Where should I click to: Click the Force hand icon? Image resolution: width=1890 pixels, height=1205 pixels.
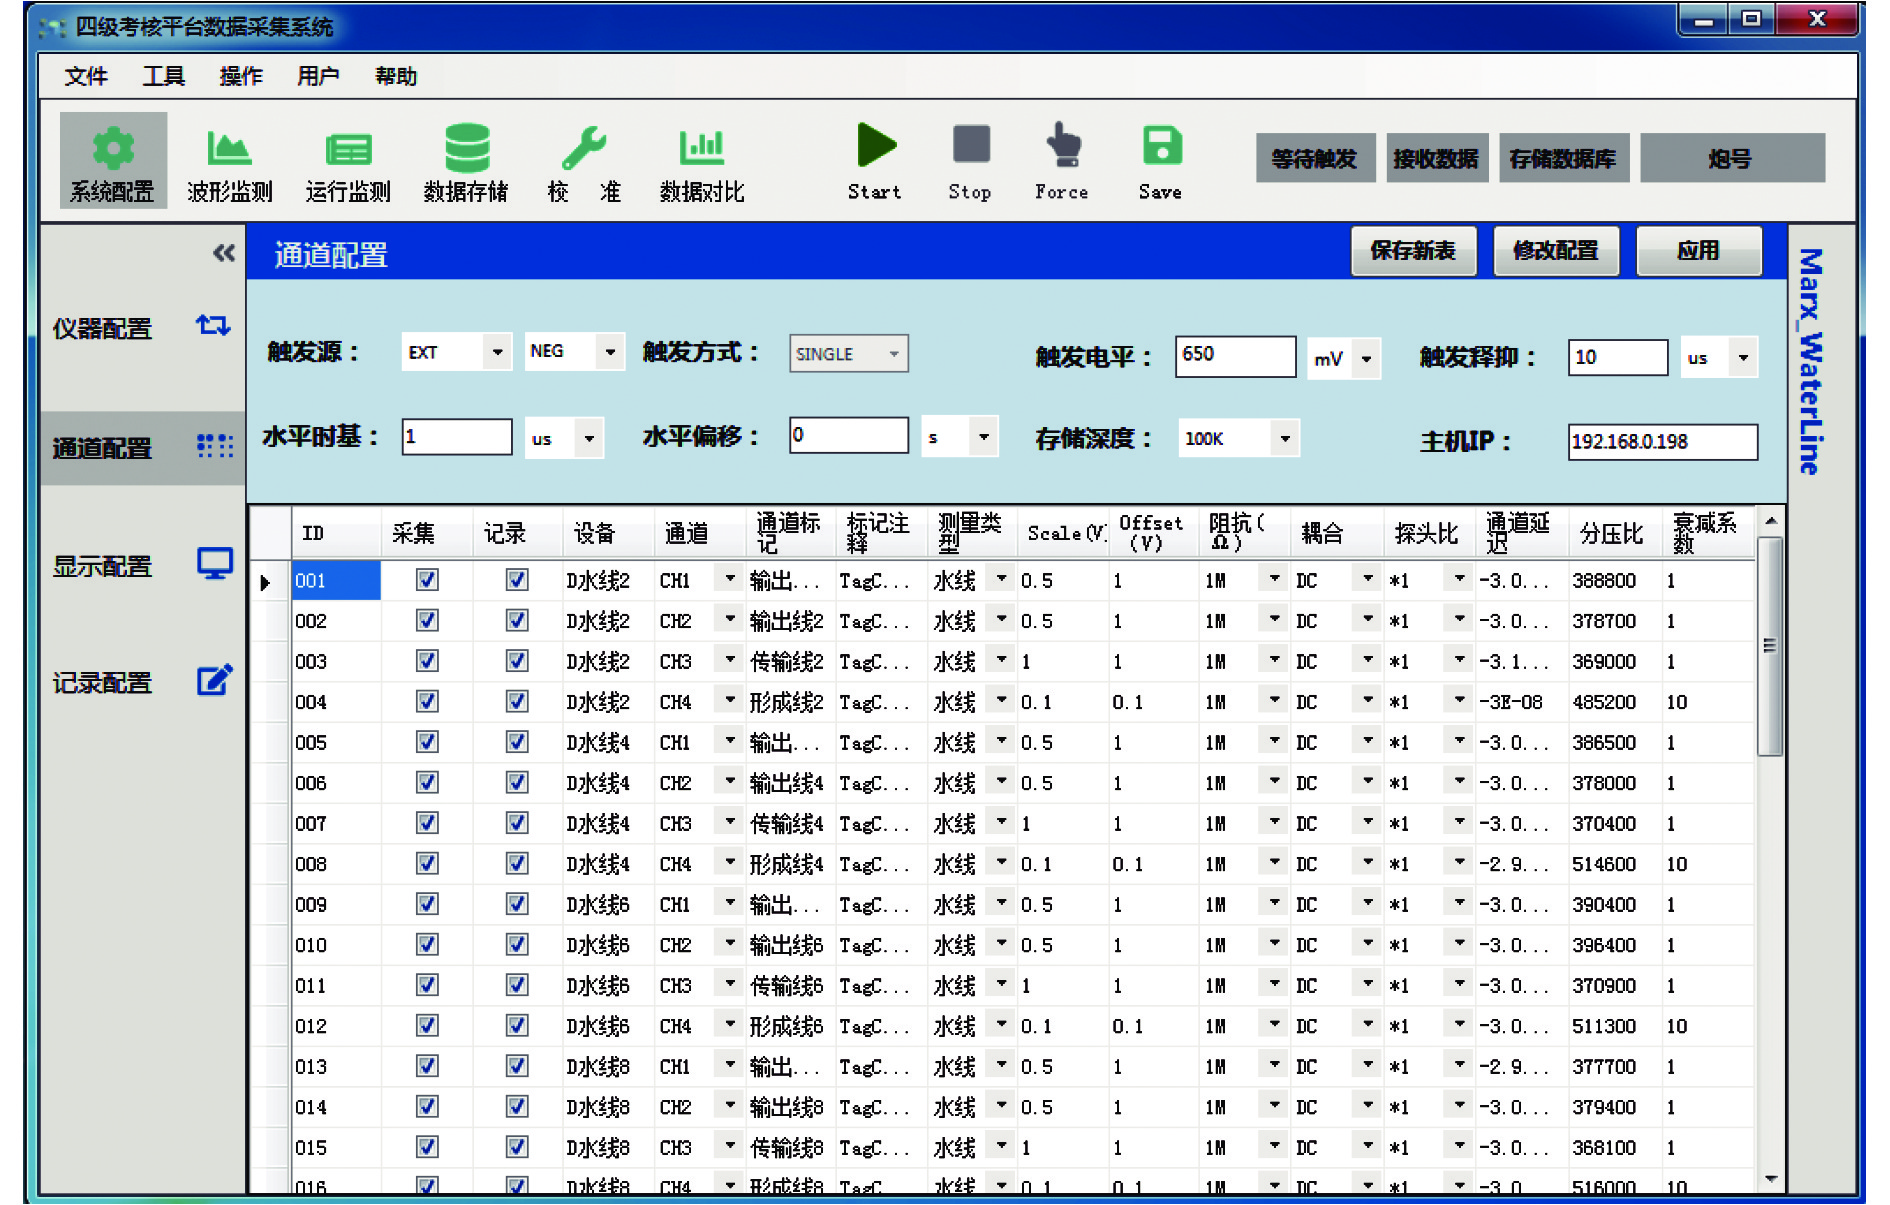coord(1064,145)
